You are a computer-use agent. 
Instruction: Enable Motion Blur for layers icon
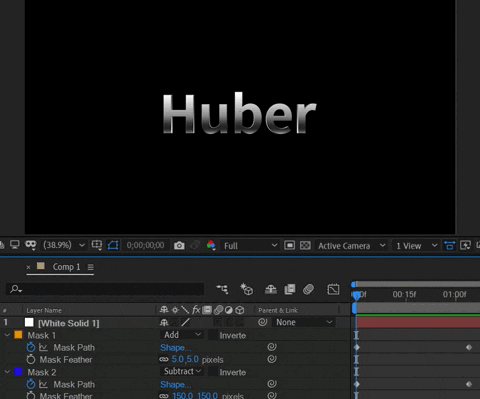[x=308, y=289]
